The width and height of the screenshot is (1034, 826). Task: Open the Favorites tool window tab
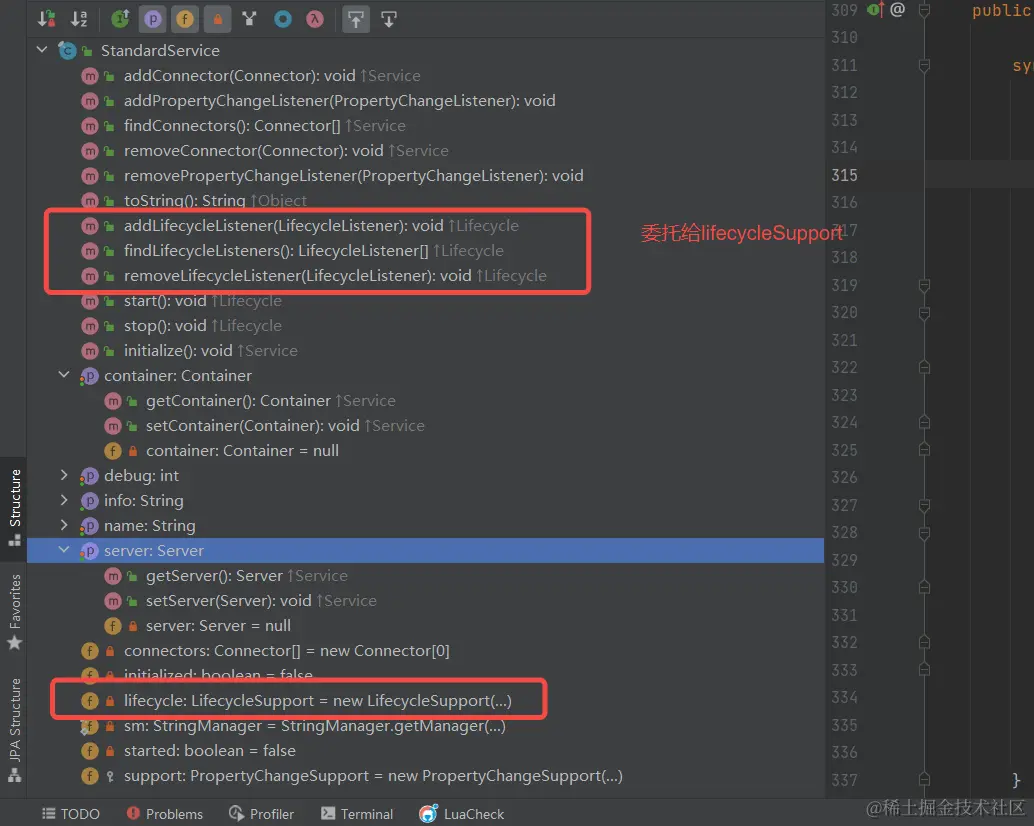15,612
